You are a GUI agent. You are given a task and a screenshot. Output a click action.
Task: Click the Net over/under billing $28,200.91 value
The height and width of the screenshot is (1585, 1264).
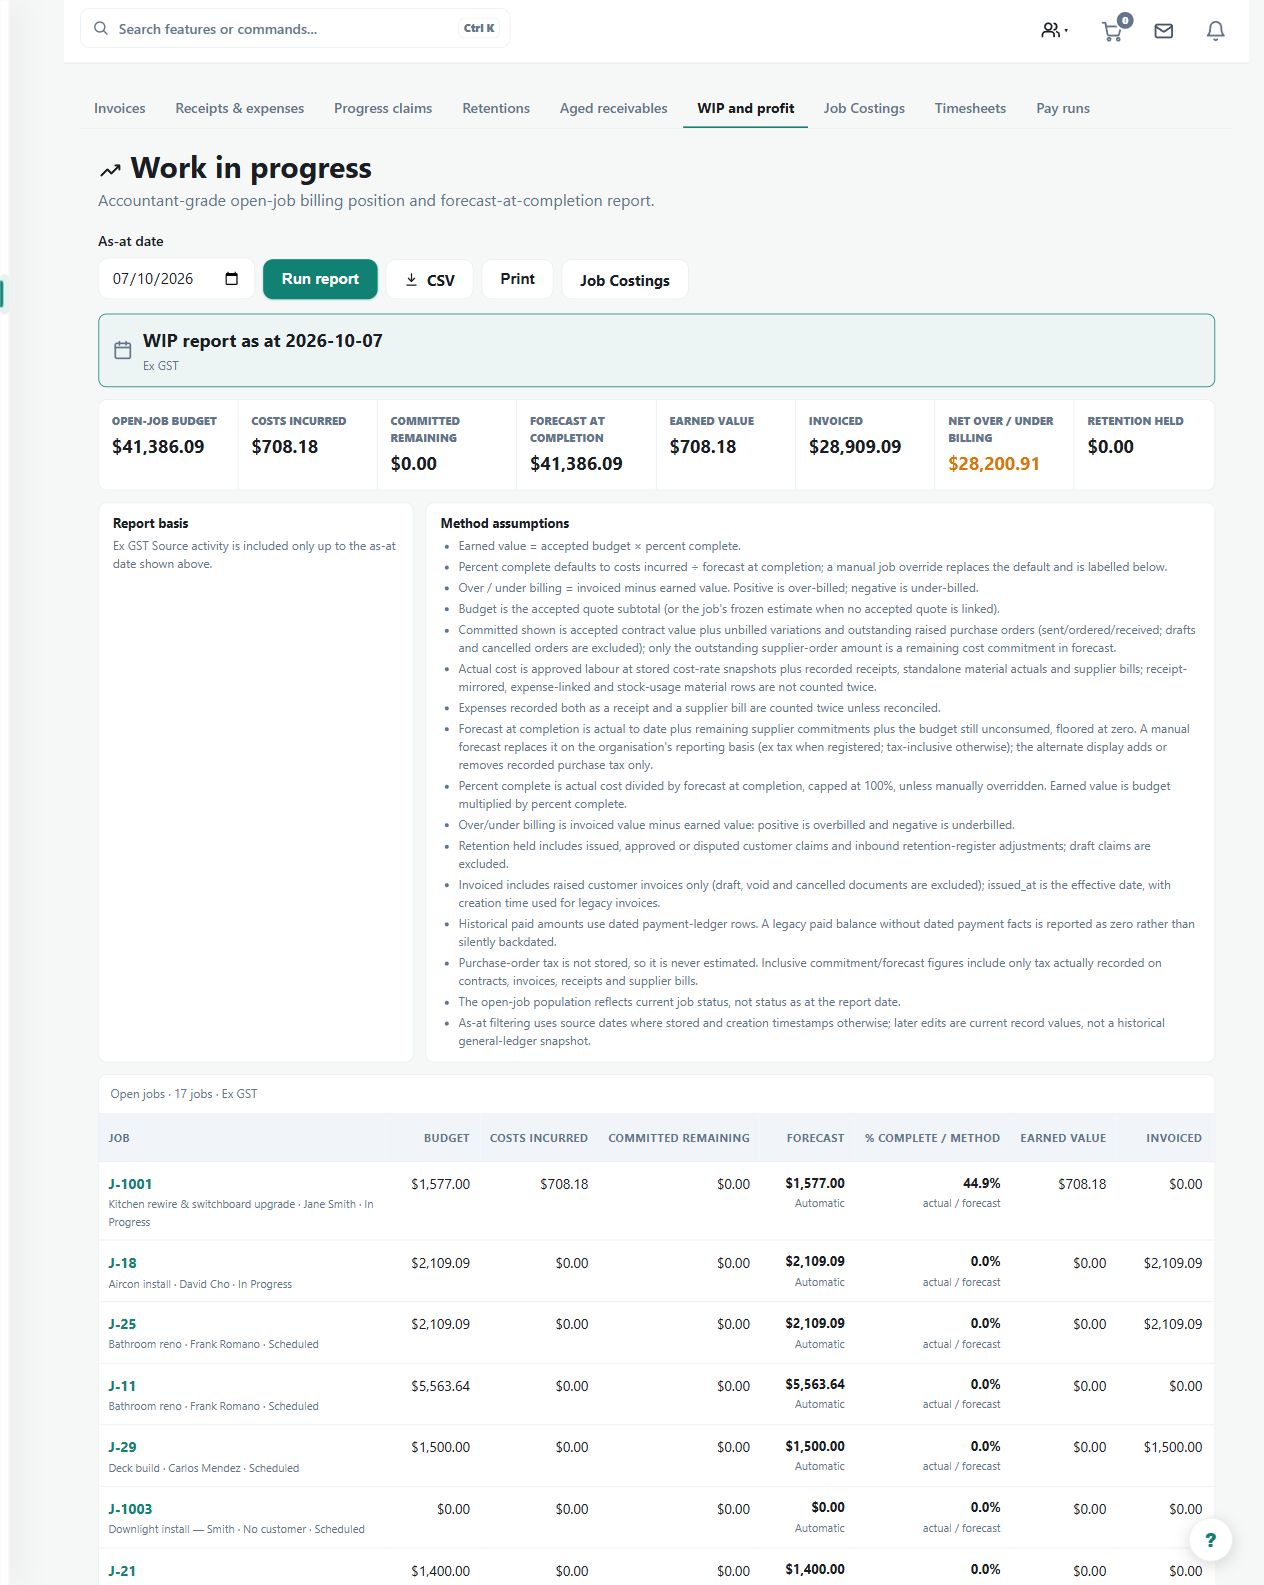(x=994, y=463)
